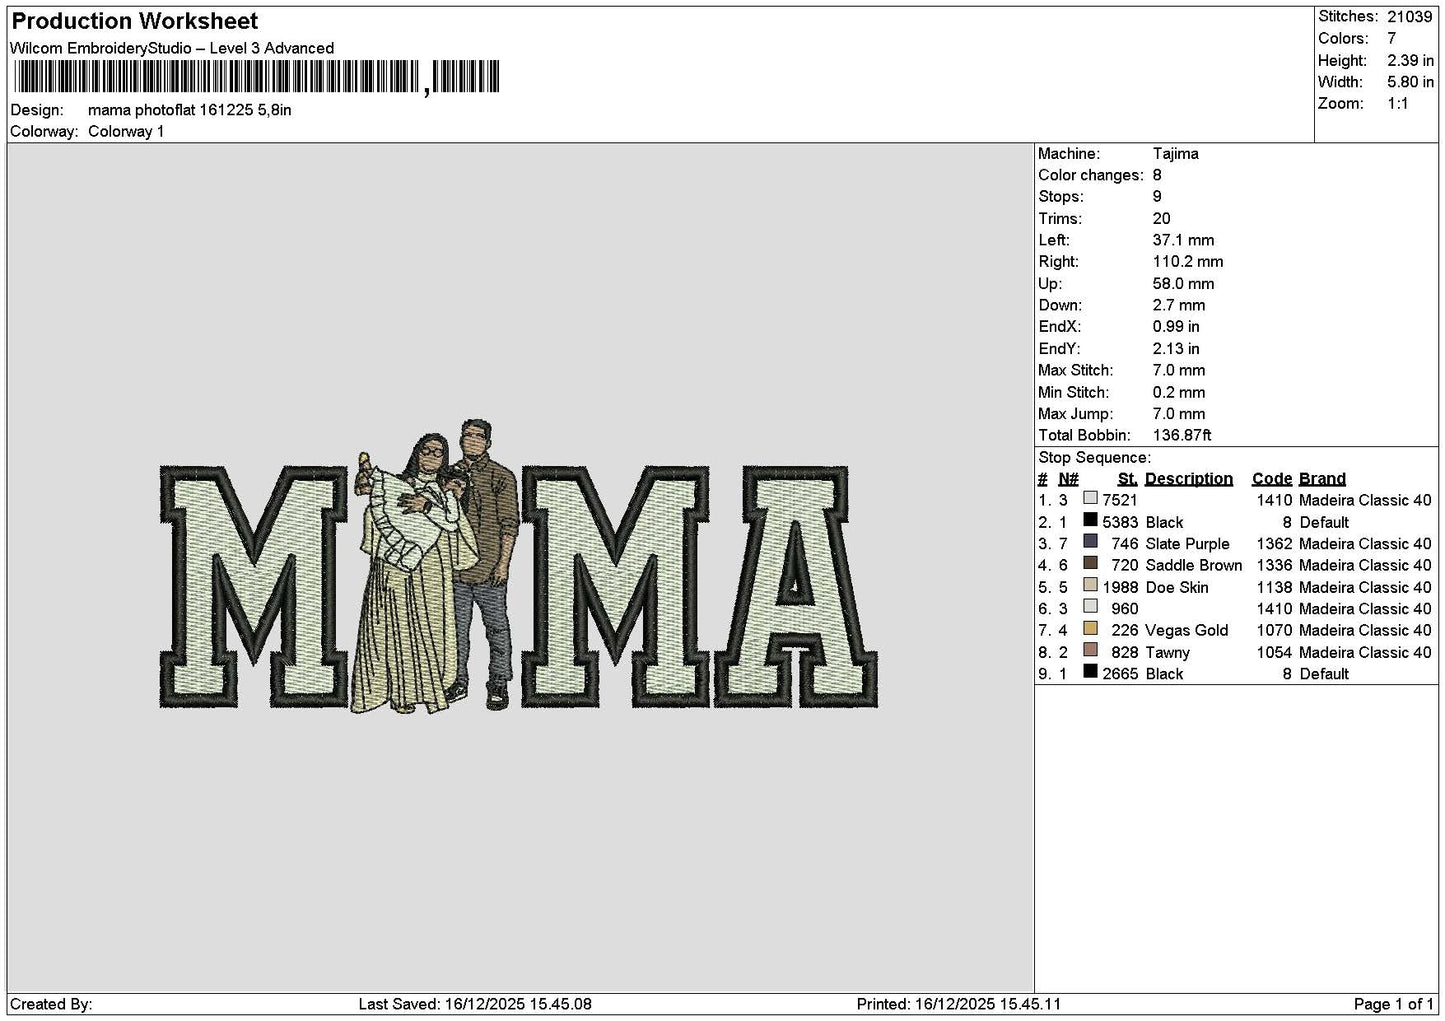Click the 'Brand' column header

[x=1322, y=479]
